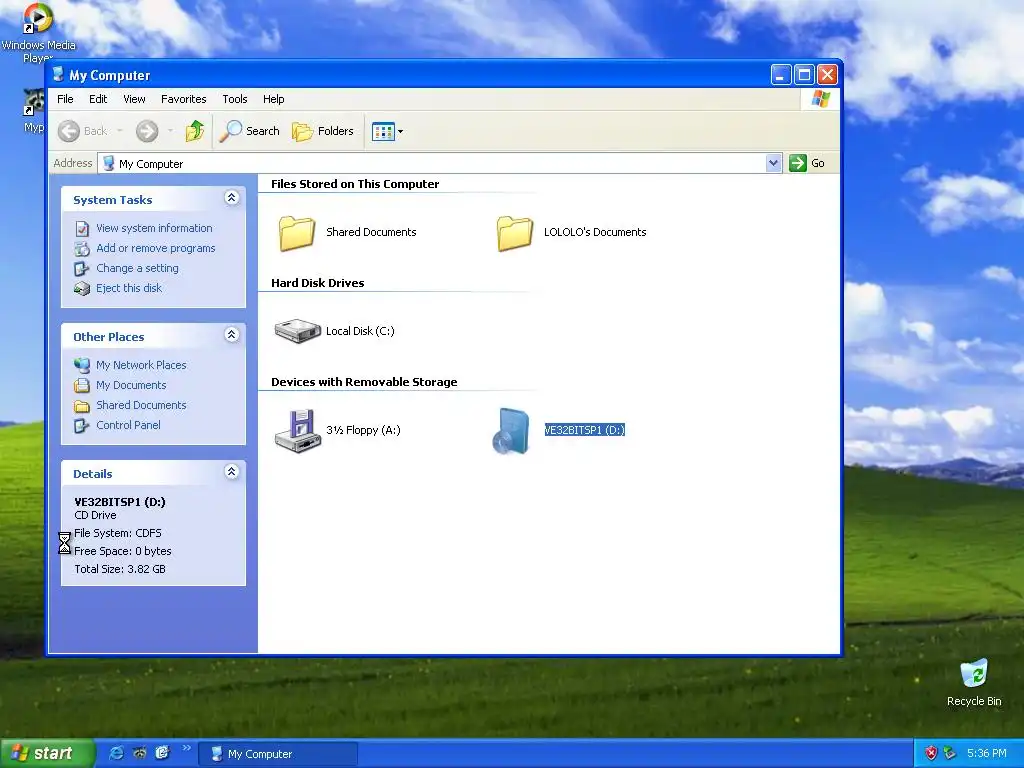This screenshot has height=768, width=1024.
Task: Open Shared Documents in Other Places
Action: click(x=141, y=405)
